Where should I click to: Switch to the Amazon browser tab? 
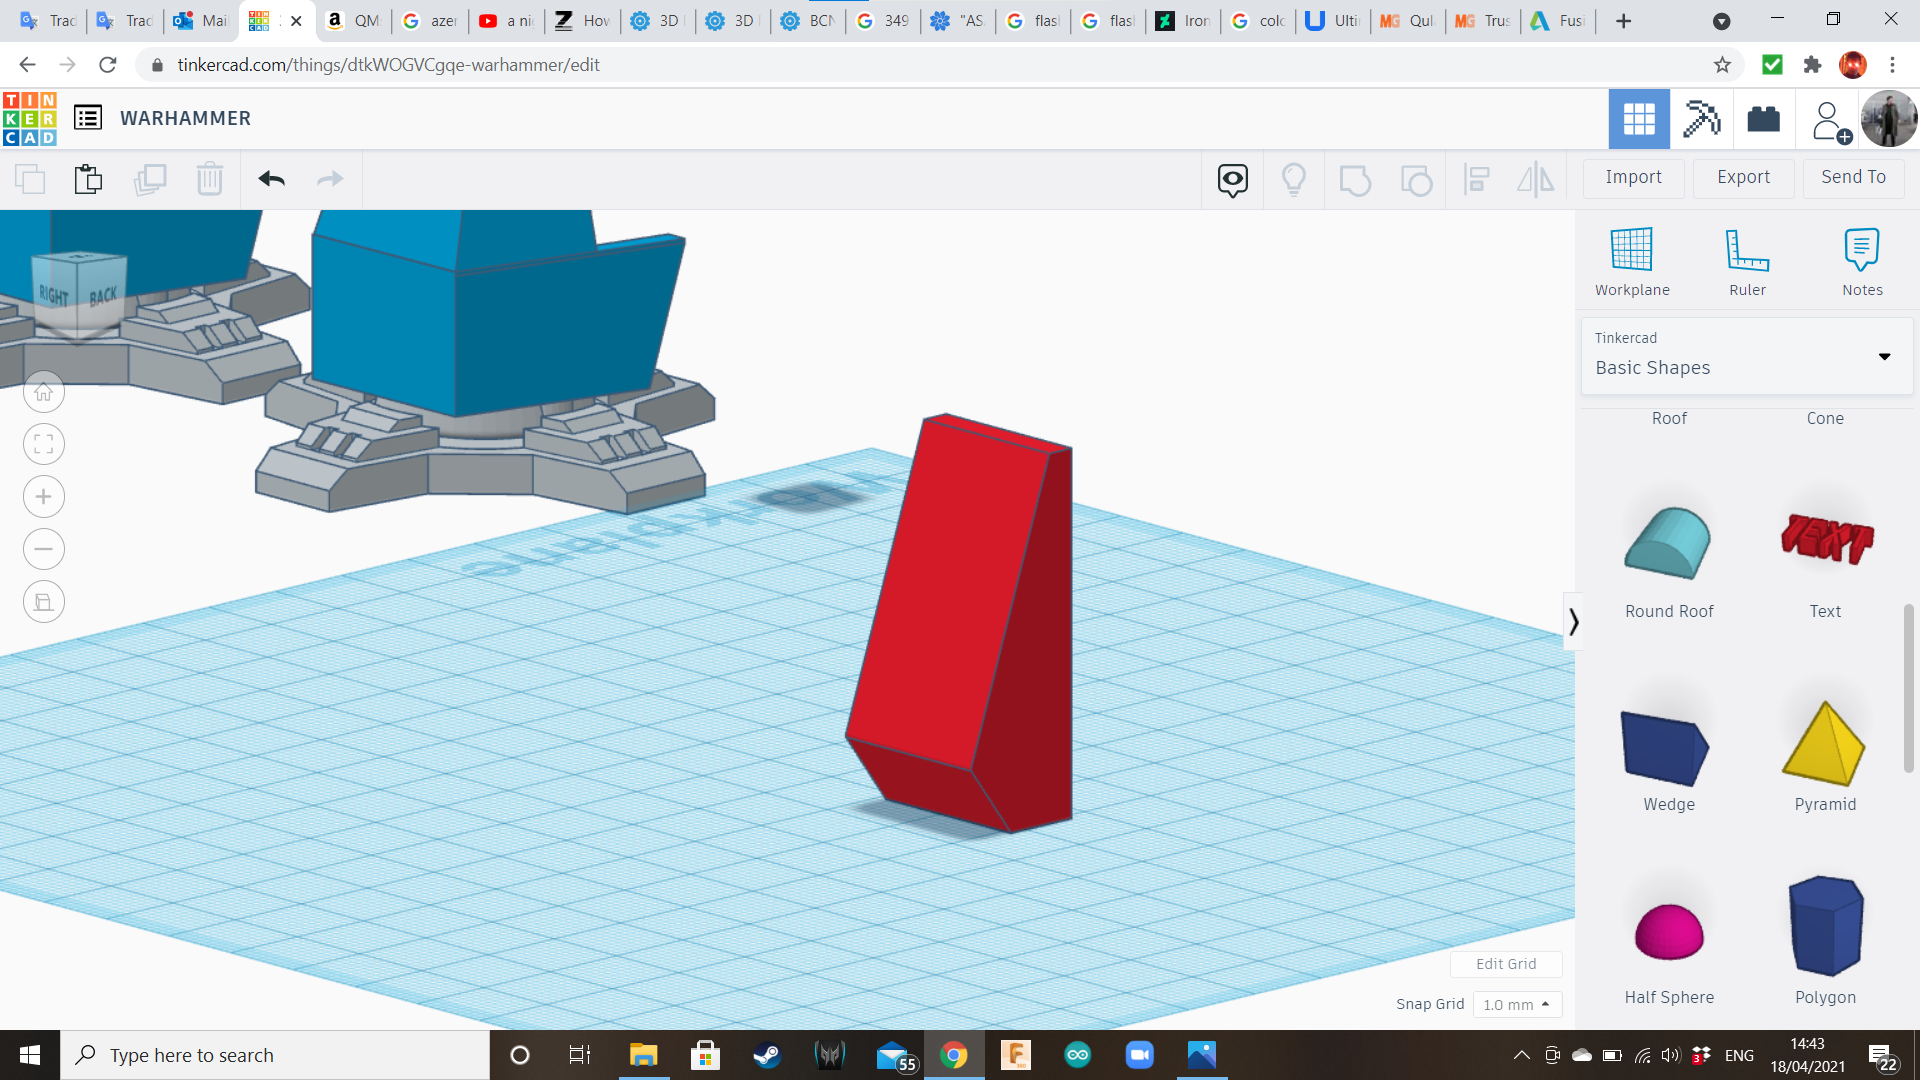[353, 21]
